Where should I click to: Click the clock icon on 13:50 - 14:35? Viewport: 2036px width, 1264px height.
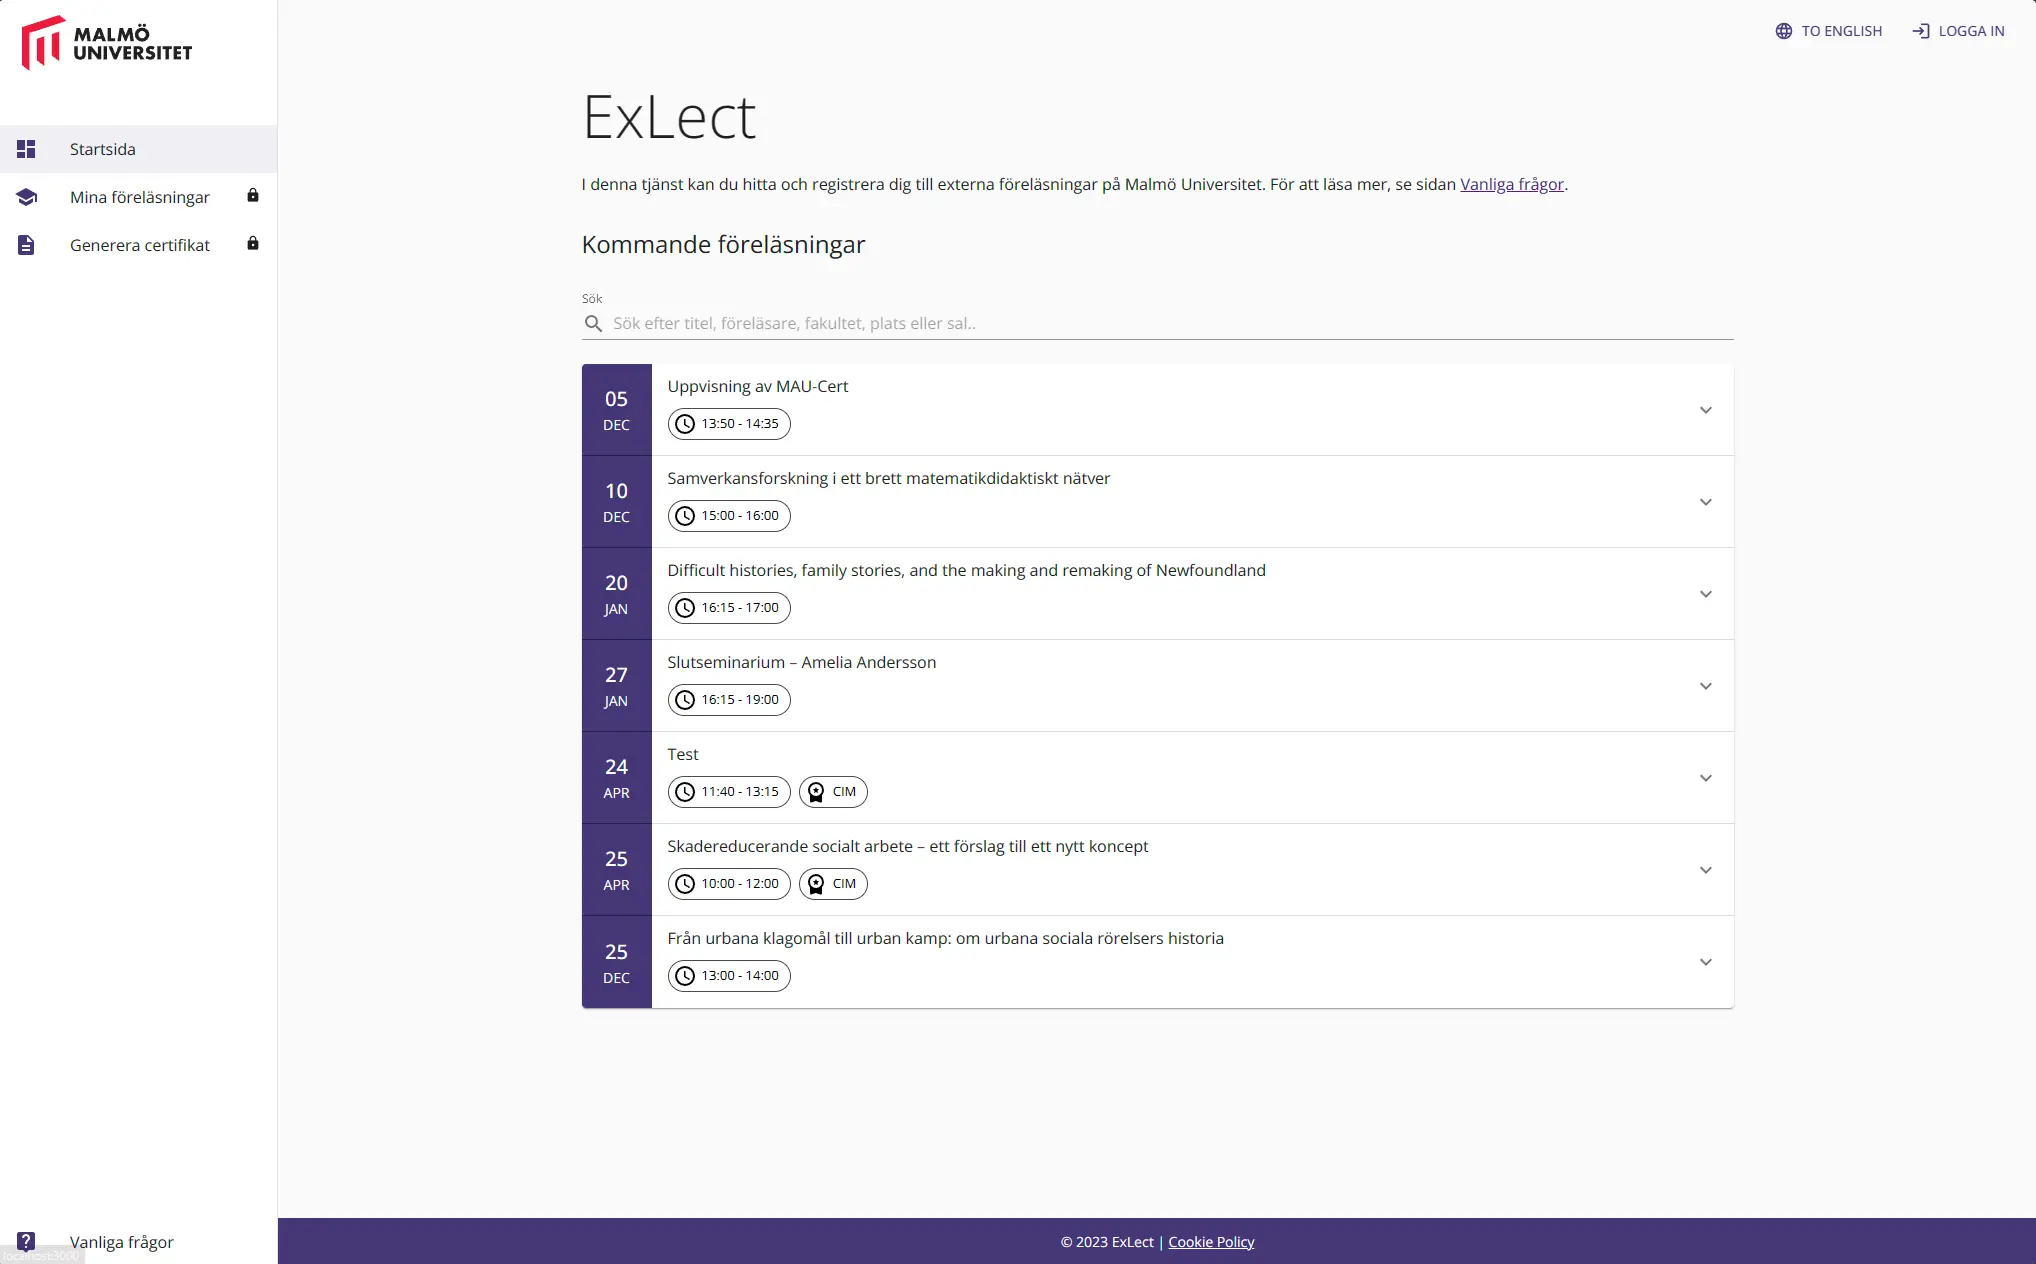(685, 424)
